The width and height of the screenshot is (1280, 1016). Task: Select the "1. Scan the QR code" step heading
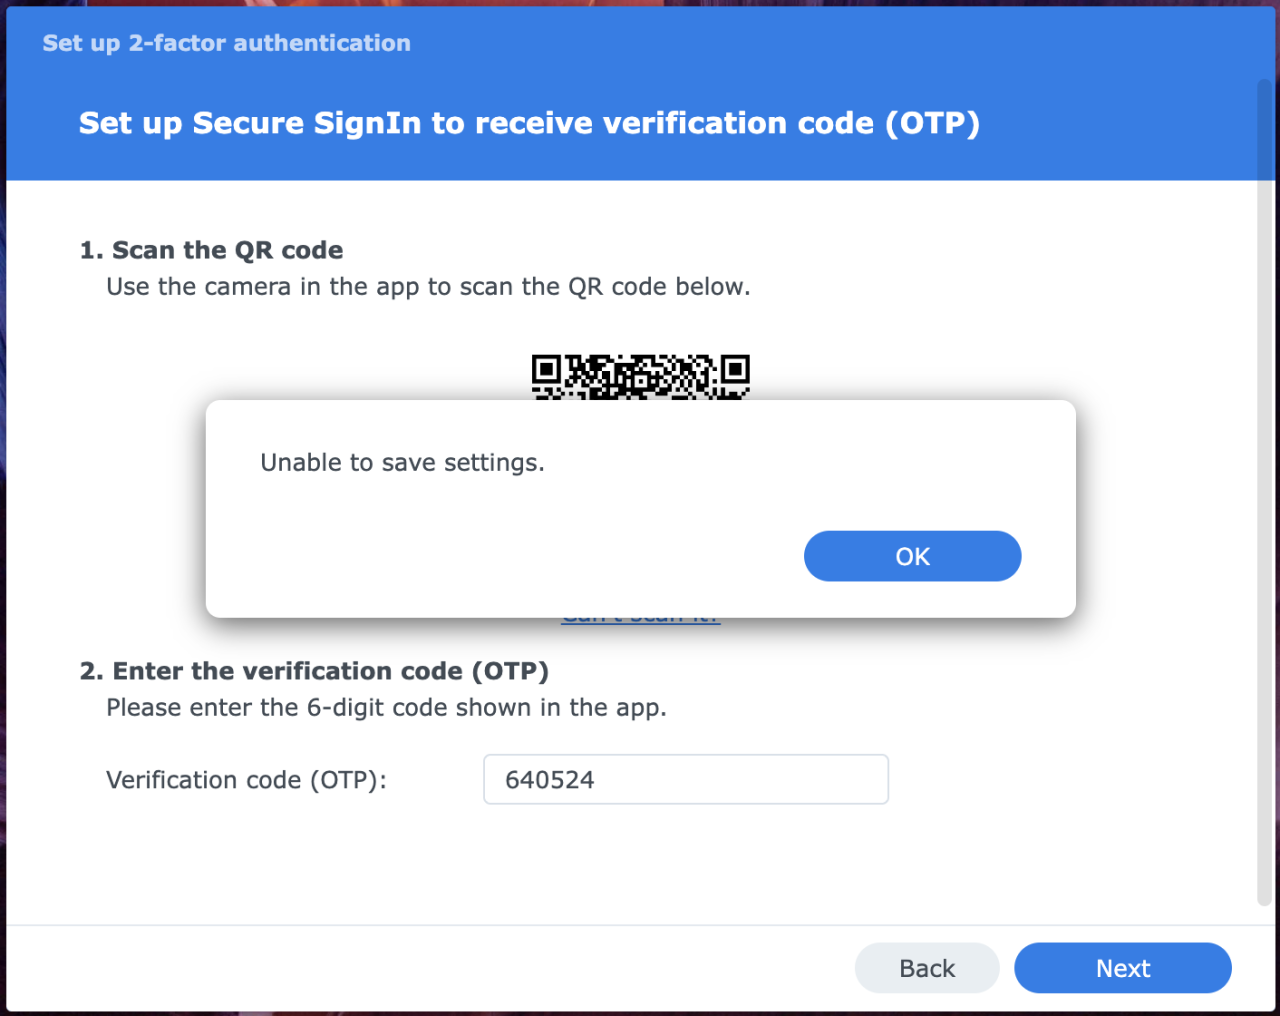(x=211, y=250)
